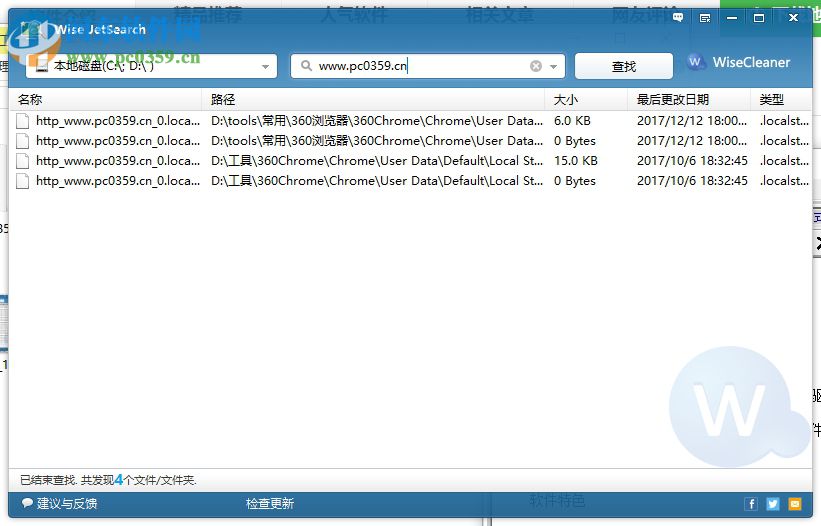Minimize the Wise JetSearch window
The width and height of the screenshot is (821, 526).
tap(732, 18)
